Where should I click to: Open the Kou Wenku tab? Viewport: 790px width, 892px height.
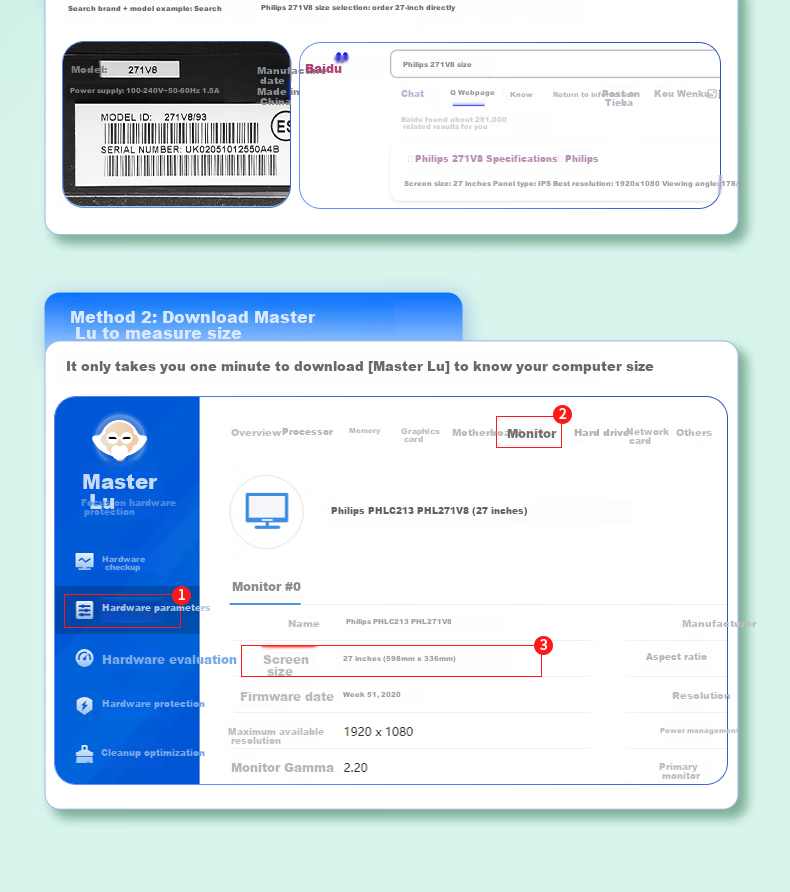pos(681,93)
